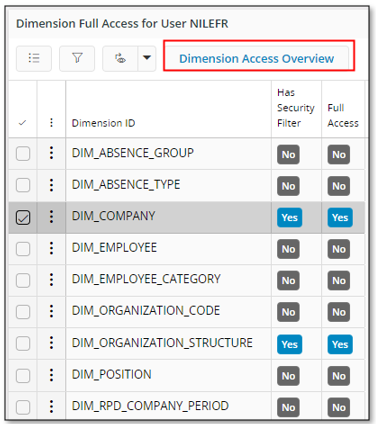Click the filter funnel icon
376x424 pixels.
77,59
